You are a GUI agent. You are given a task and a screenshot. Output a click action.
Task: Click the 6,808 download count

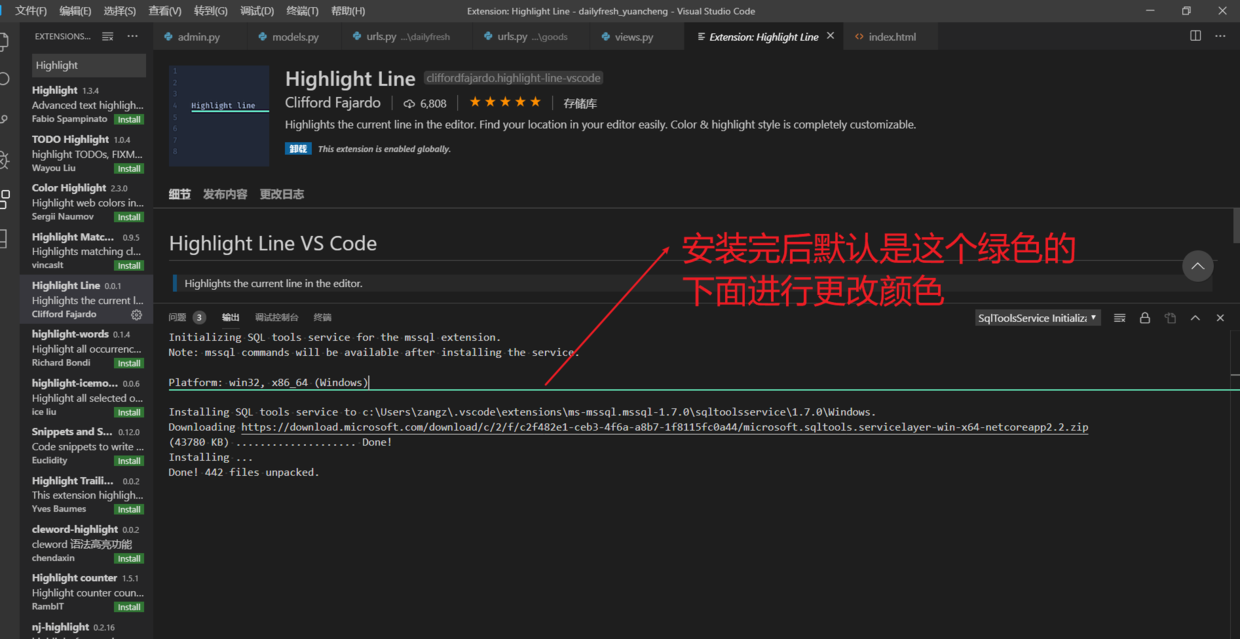(425, 103)
